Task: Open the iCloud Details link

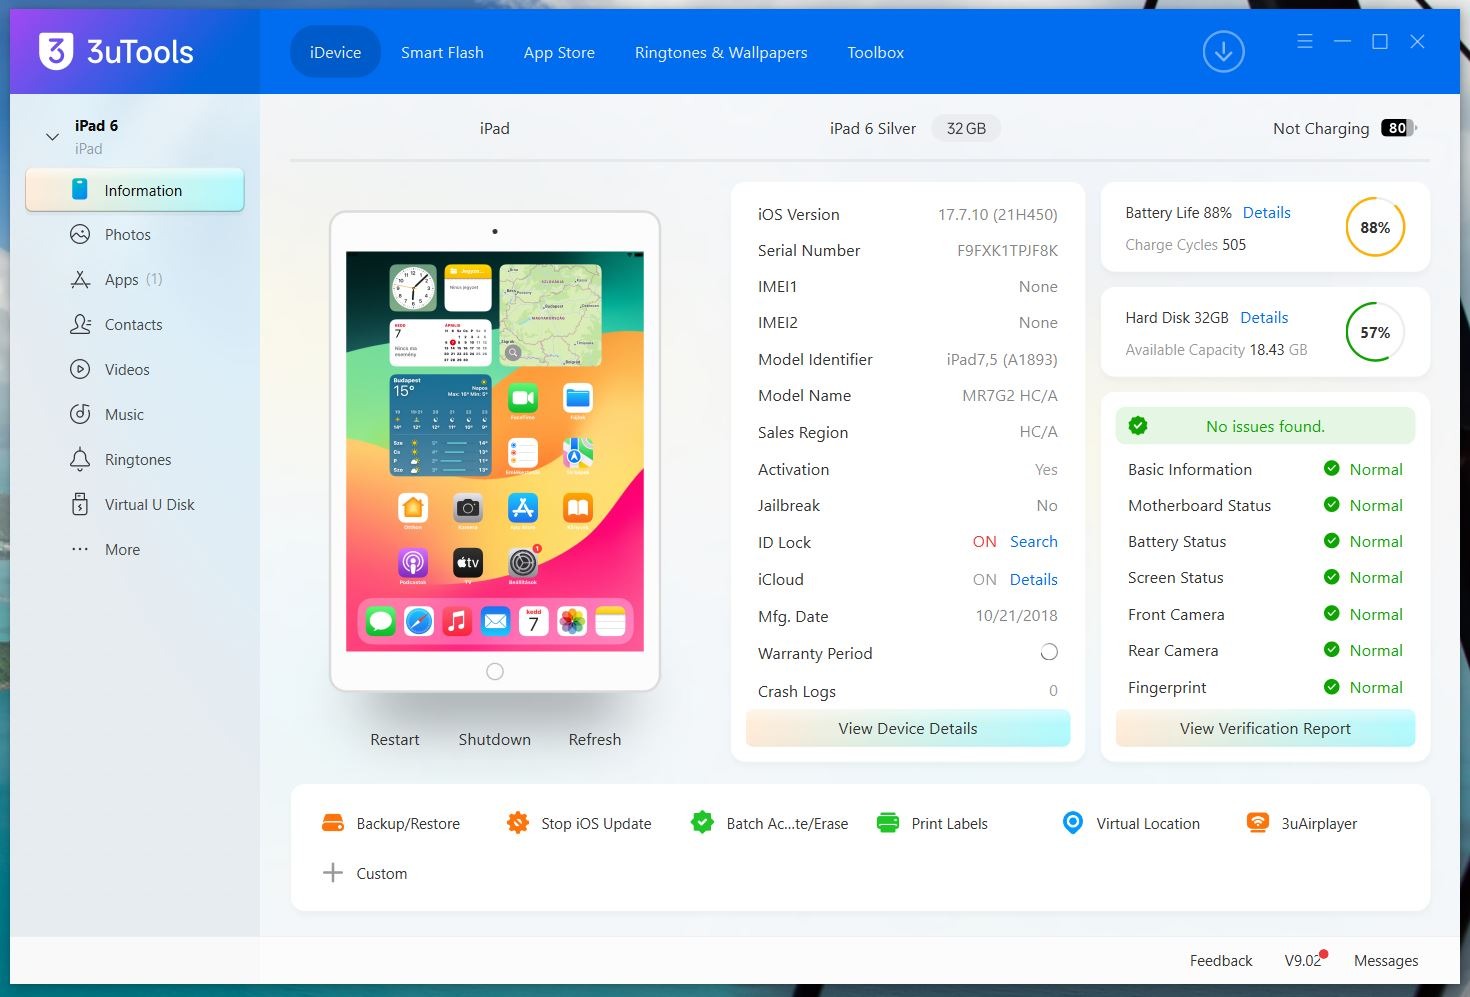Action: (x=1034, y=580)
